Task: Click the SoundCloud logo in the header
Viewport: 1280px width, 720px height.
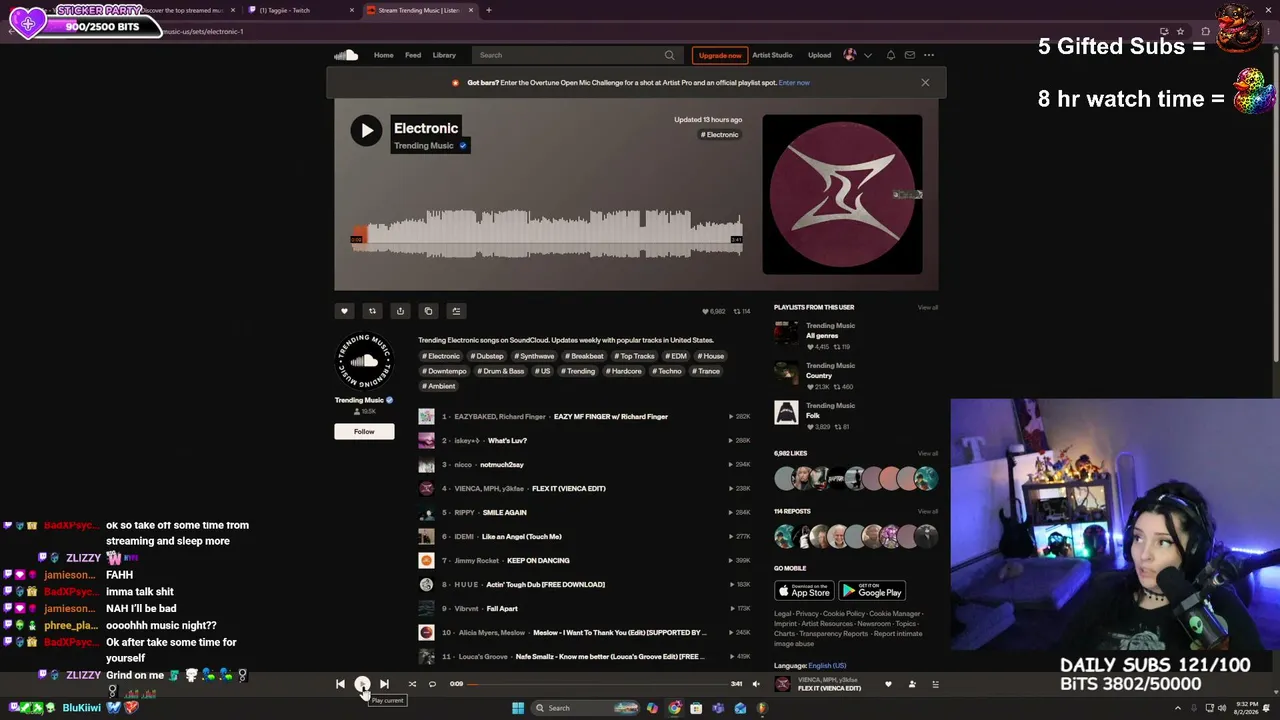Action: pyautogui.click(x=346, y=55)
